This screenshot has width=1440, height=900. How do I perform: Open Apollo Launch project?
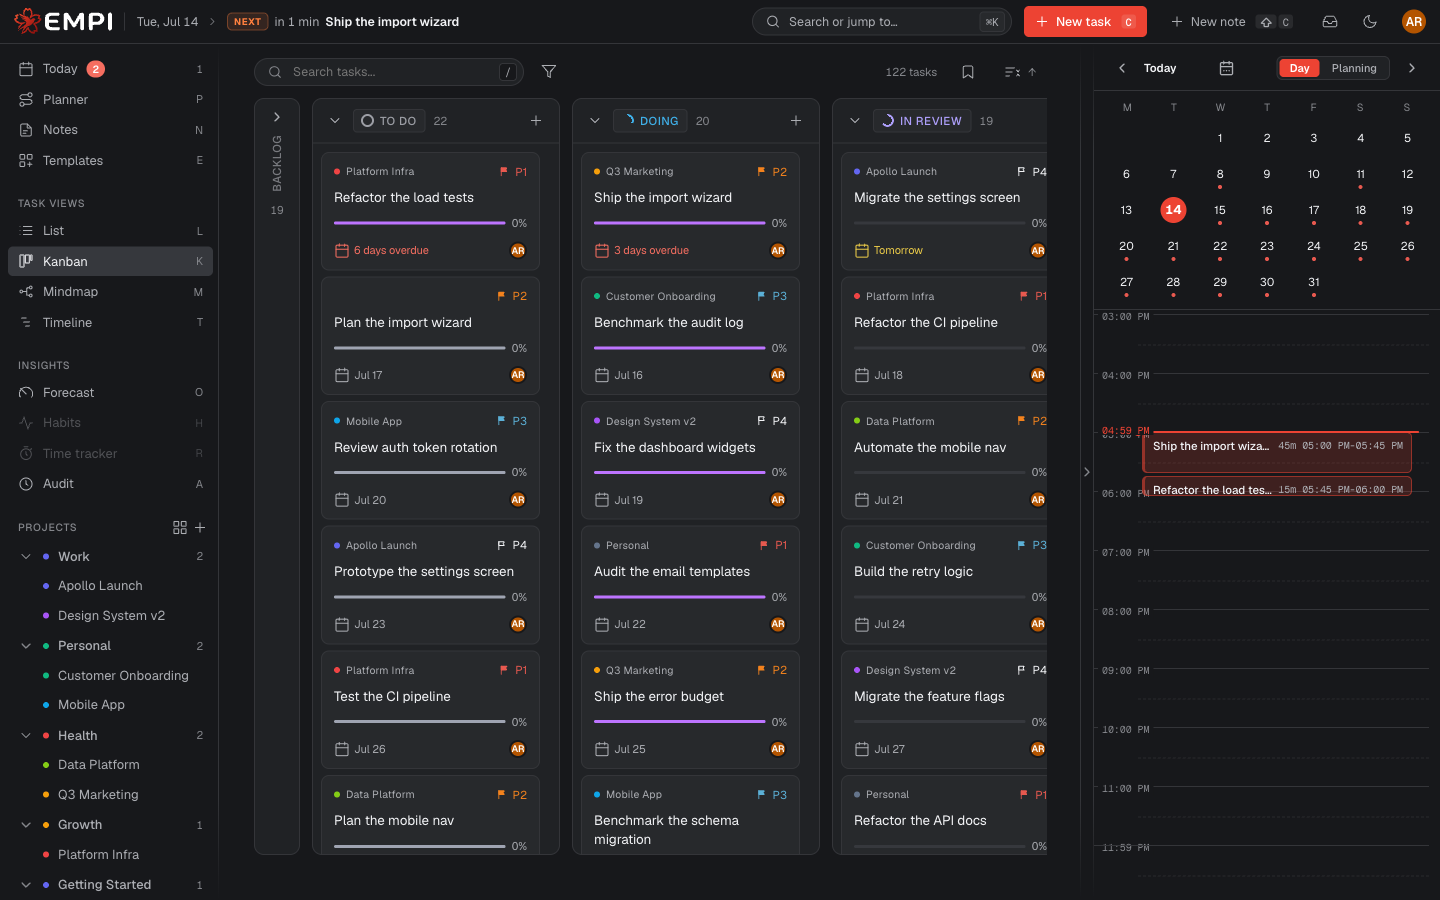[100, 586]
